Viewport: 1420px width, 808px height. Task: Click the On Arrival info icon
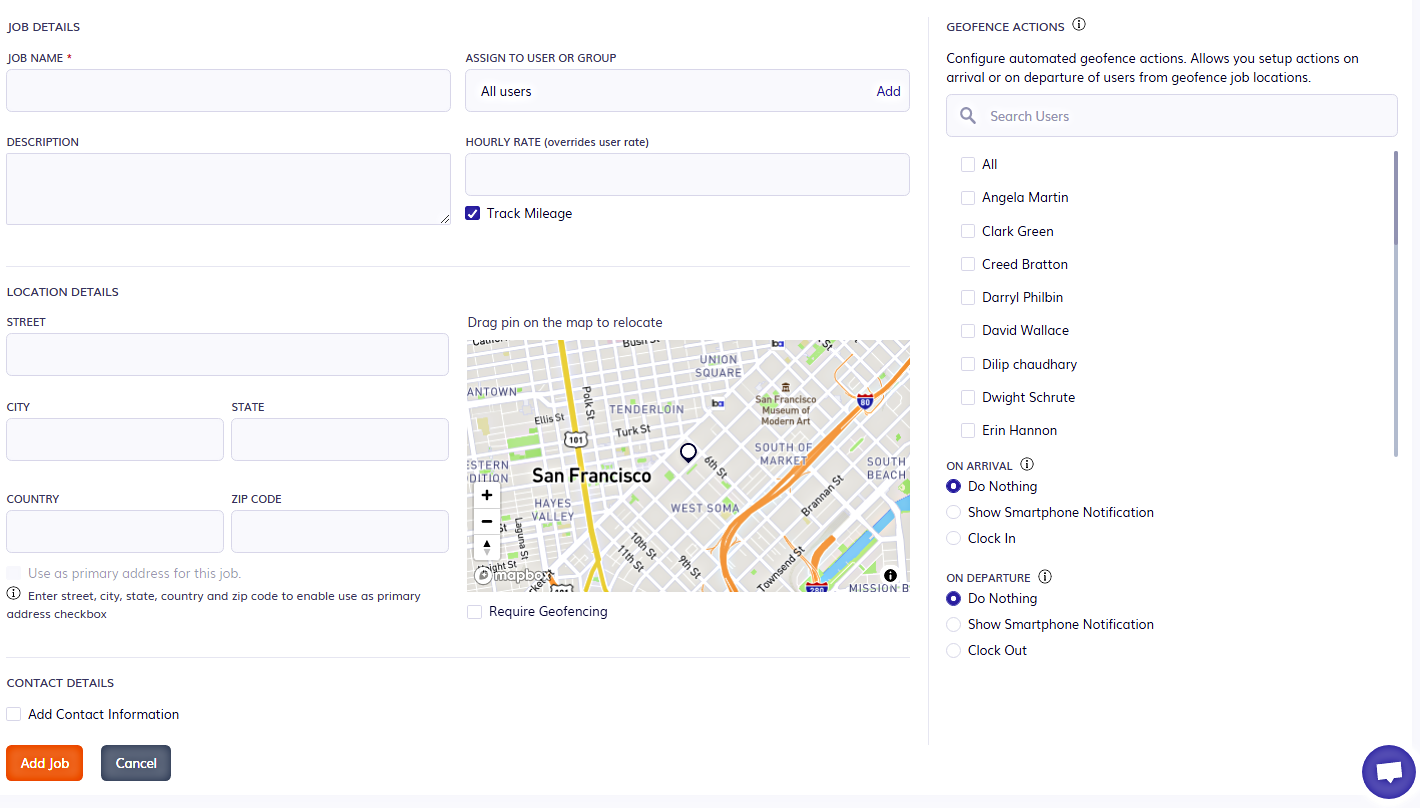click(1027, 464)
